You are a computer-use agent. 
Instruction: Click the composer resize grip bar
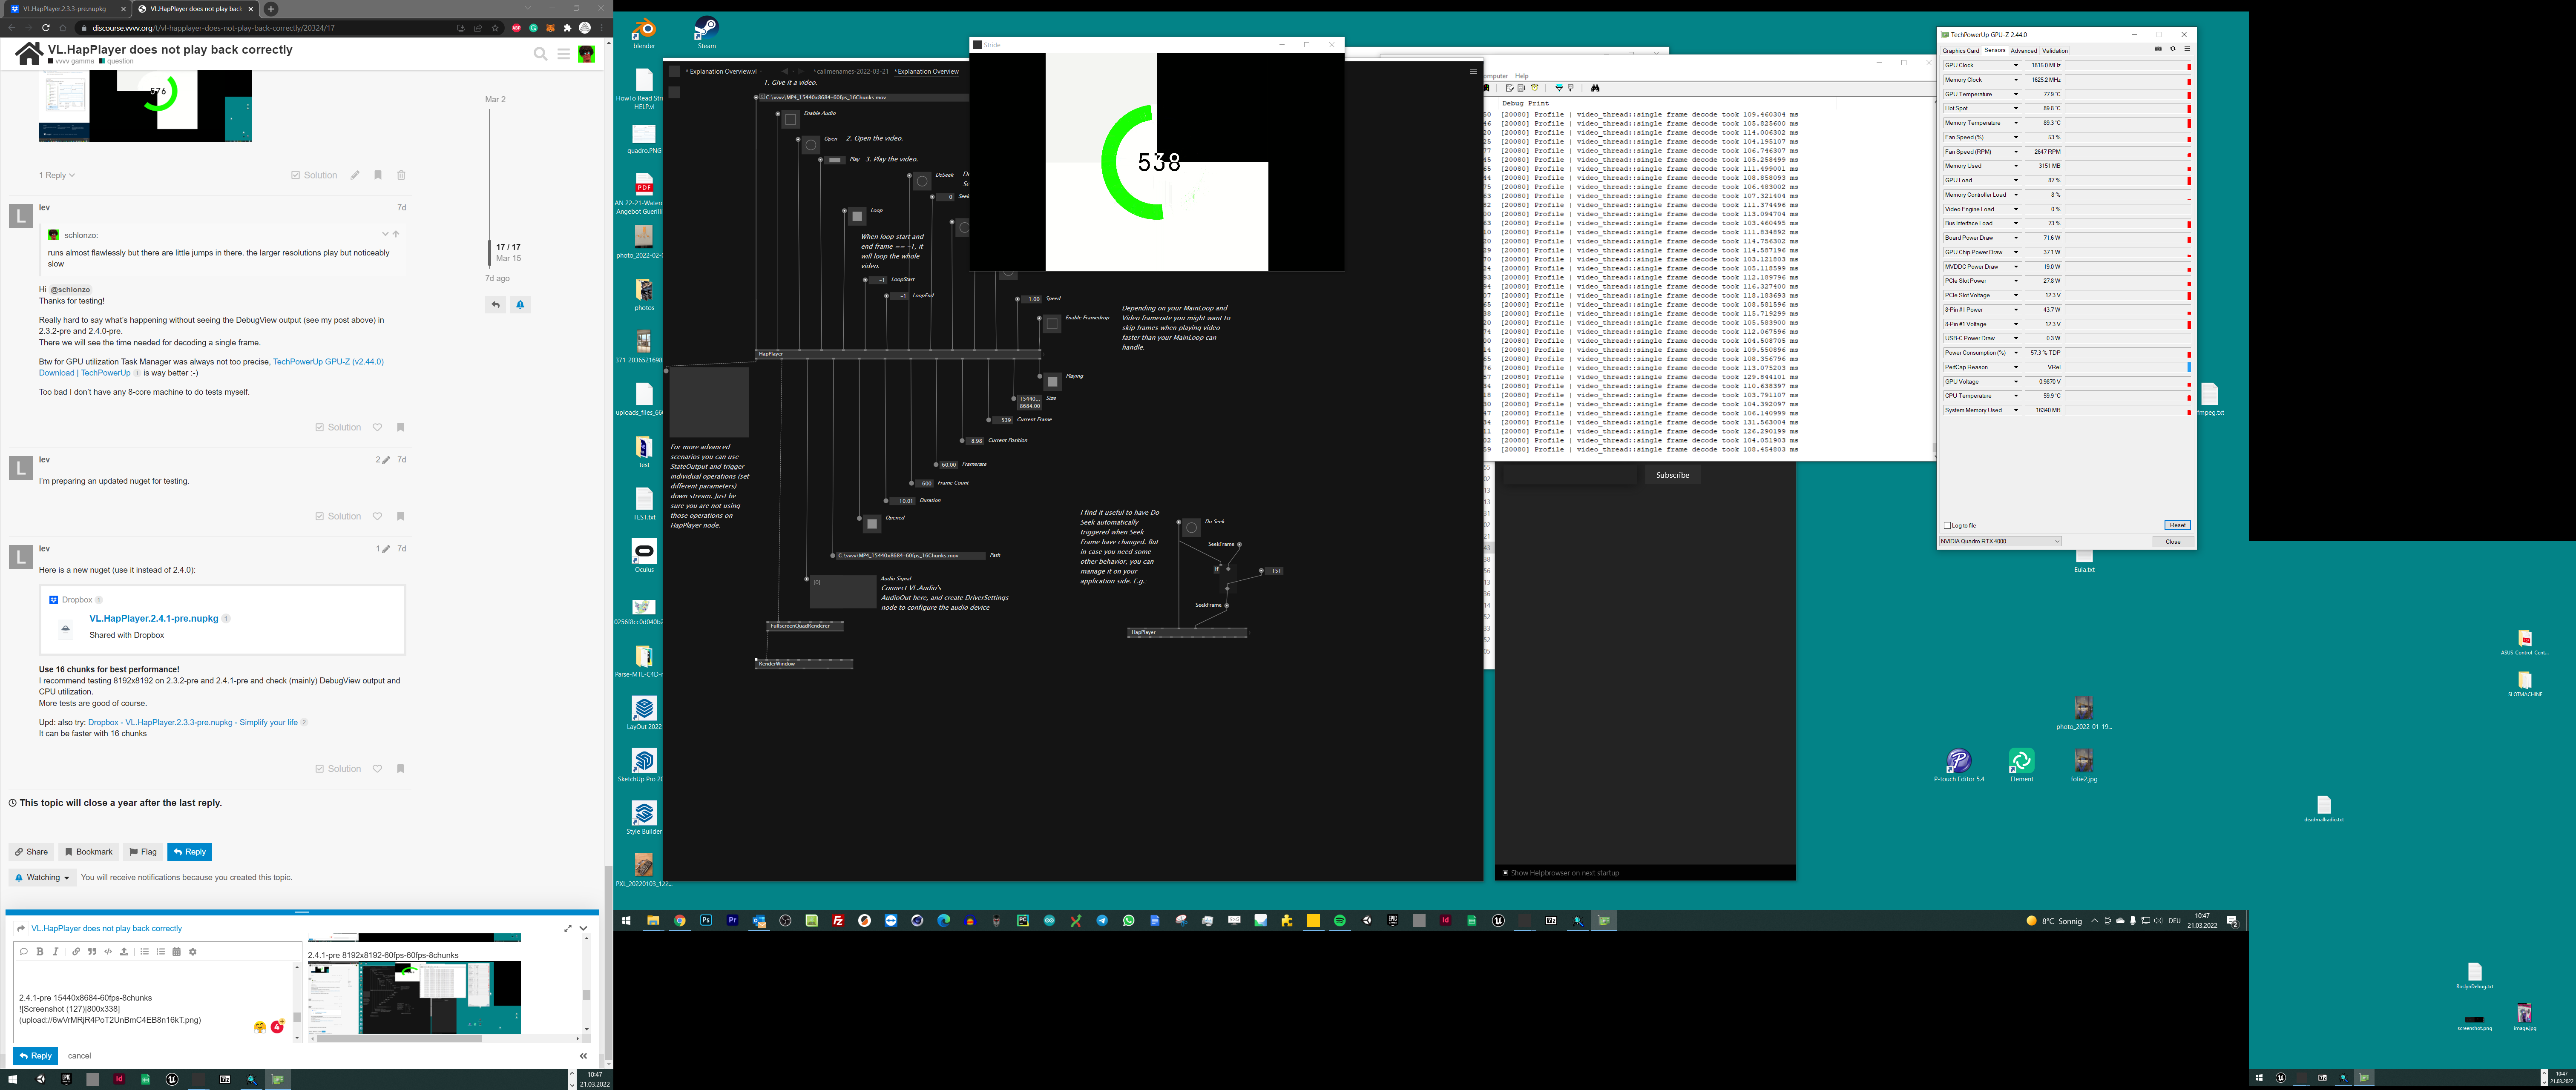point(302,912)
